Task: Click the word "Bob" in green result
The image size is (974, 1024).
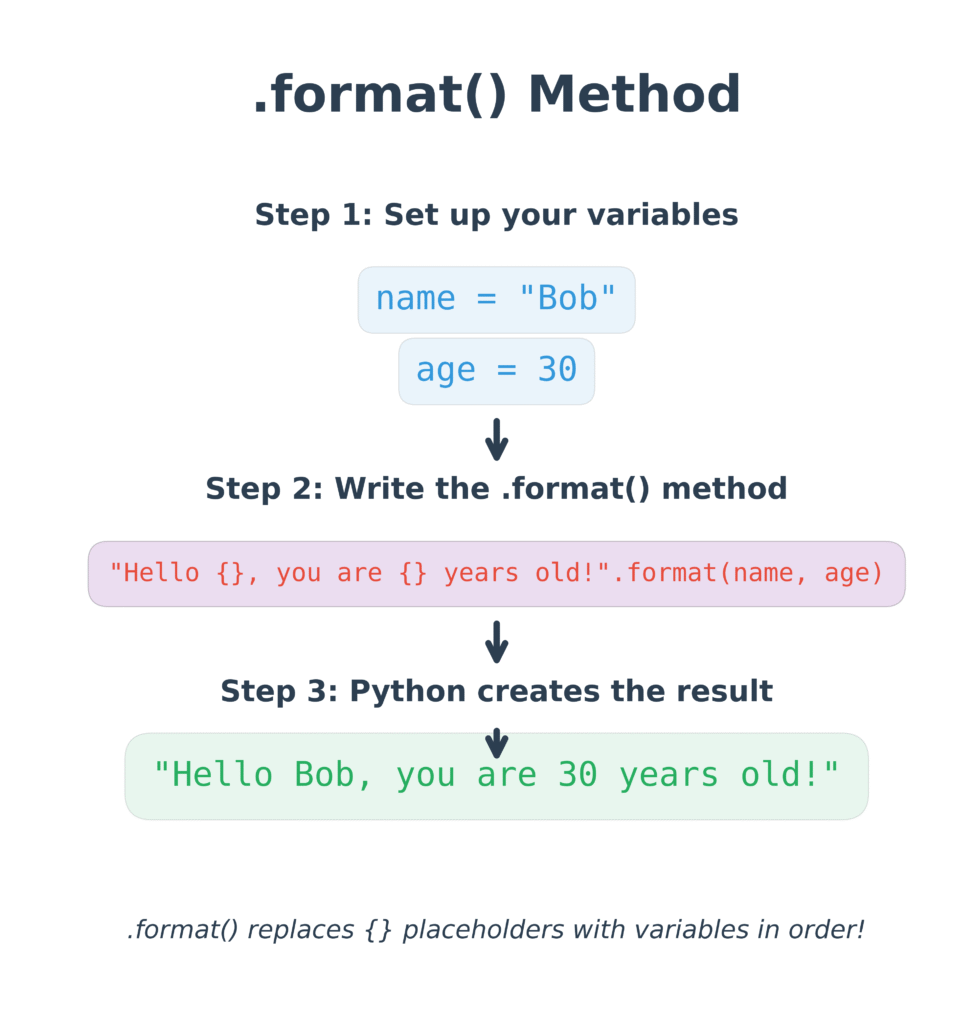Action: click(x=325, y=775)
